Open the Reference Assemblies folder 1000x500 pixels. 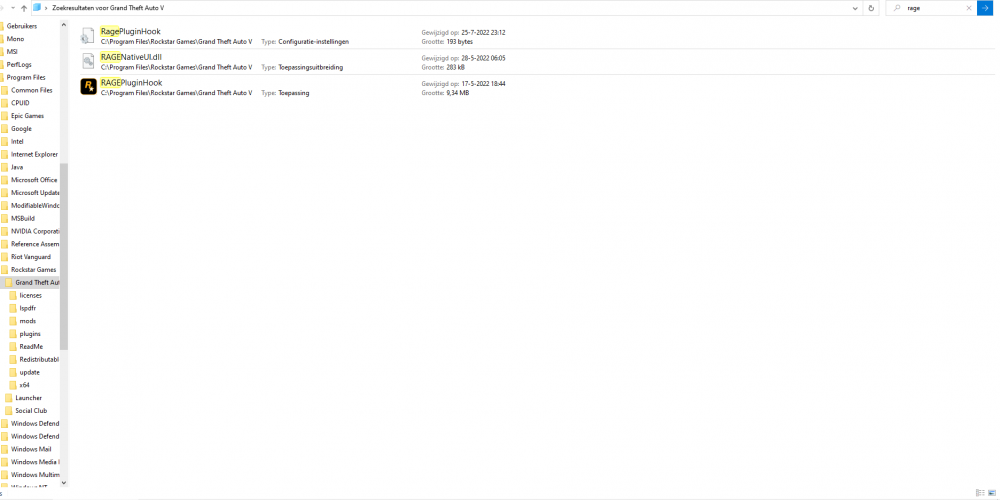click(x=35, y=244)
